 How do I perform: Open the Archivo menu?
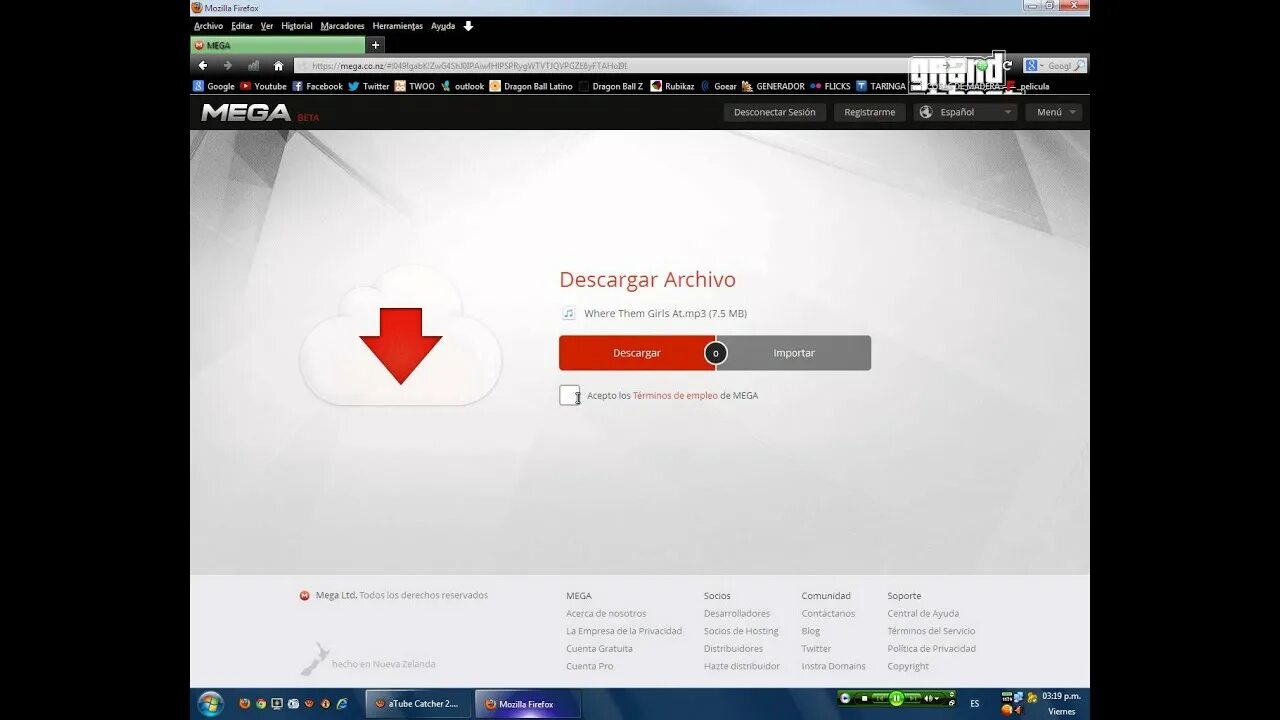pos(208,26)
